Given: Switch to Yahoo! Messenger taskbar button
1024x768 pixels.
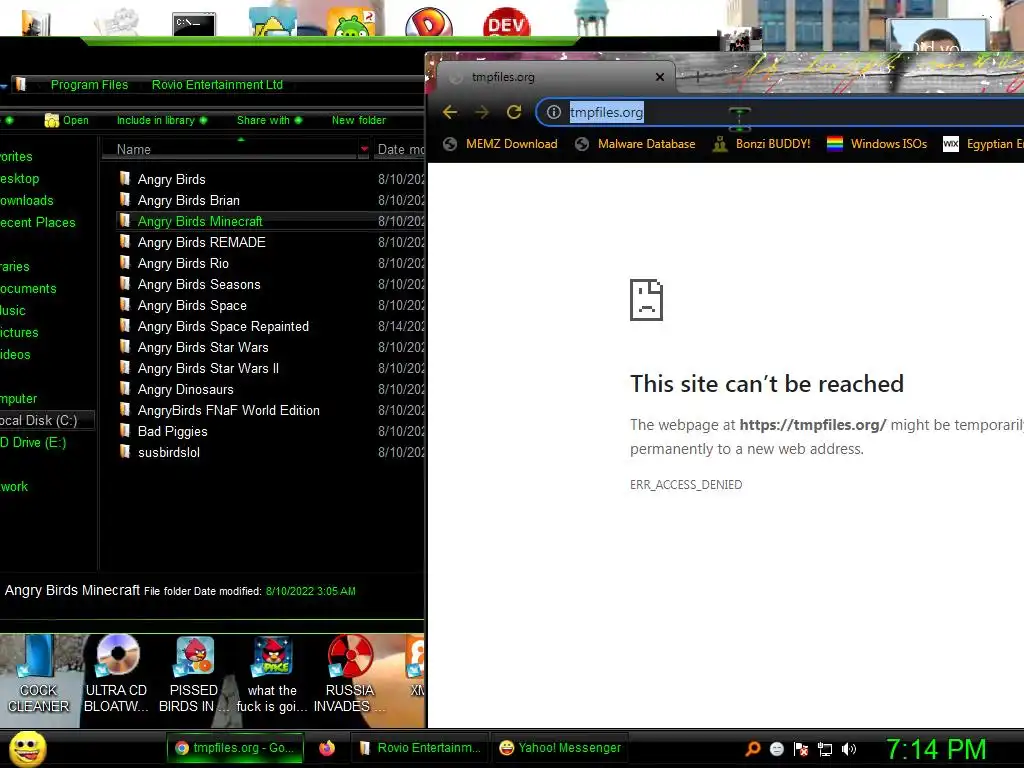Looking at the screenshot, I should [560, 748].
